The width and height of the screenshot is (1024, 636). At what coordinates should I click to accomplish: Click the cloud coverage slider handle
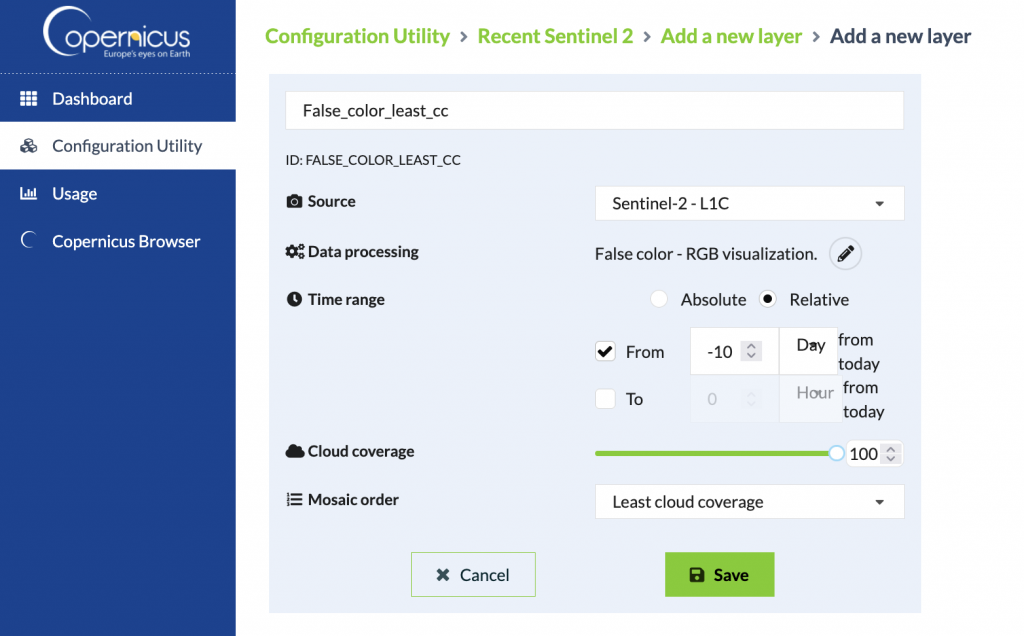click(x=836, y=454)
